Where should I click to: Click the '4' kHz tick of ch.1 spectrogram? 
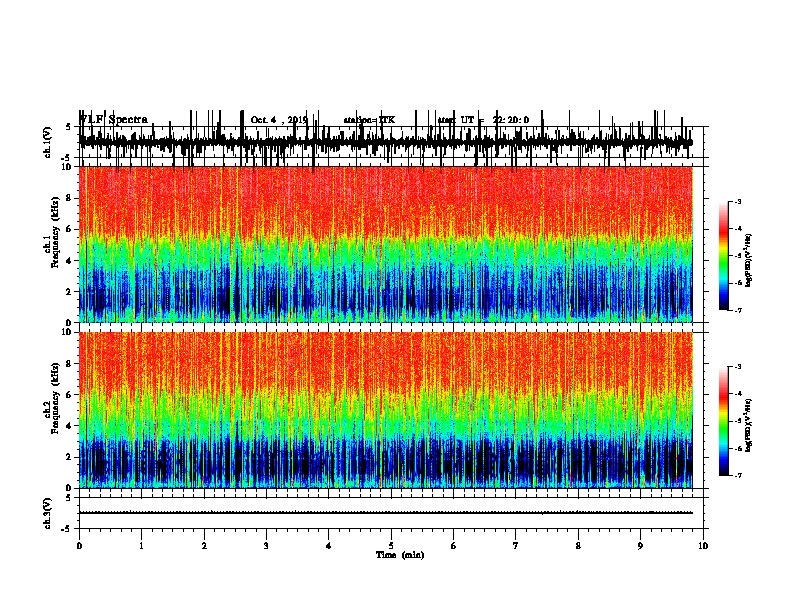[69, 261]
